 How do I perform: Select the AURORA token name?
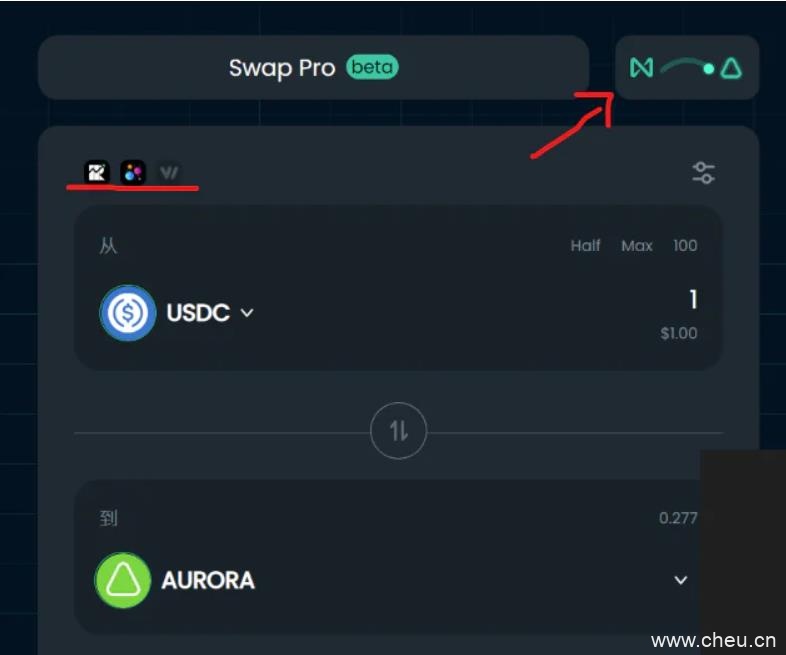point(208,580)
